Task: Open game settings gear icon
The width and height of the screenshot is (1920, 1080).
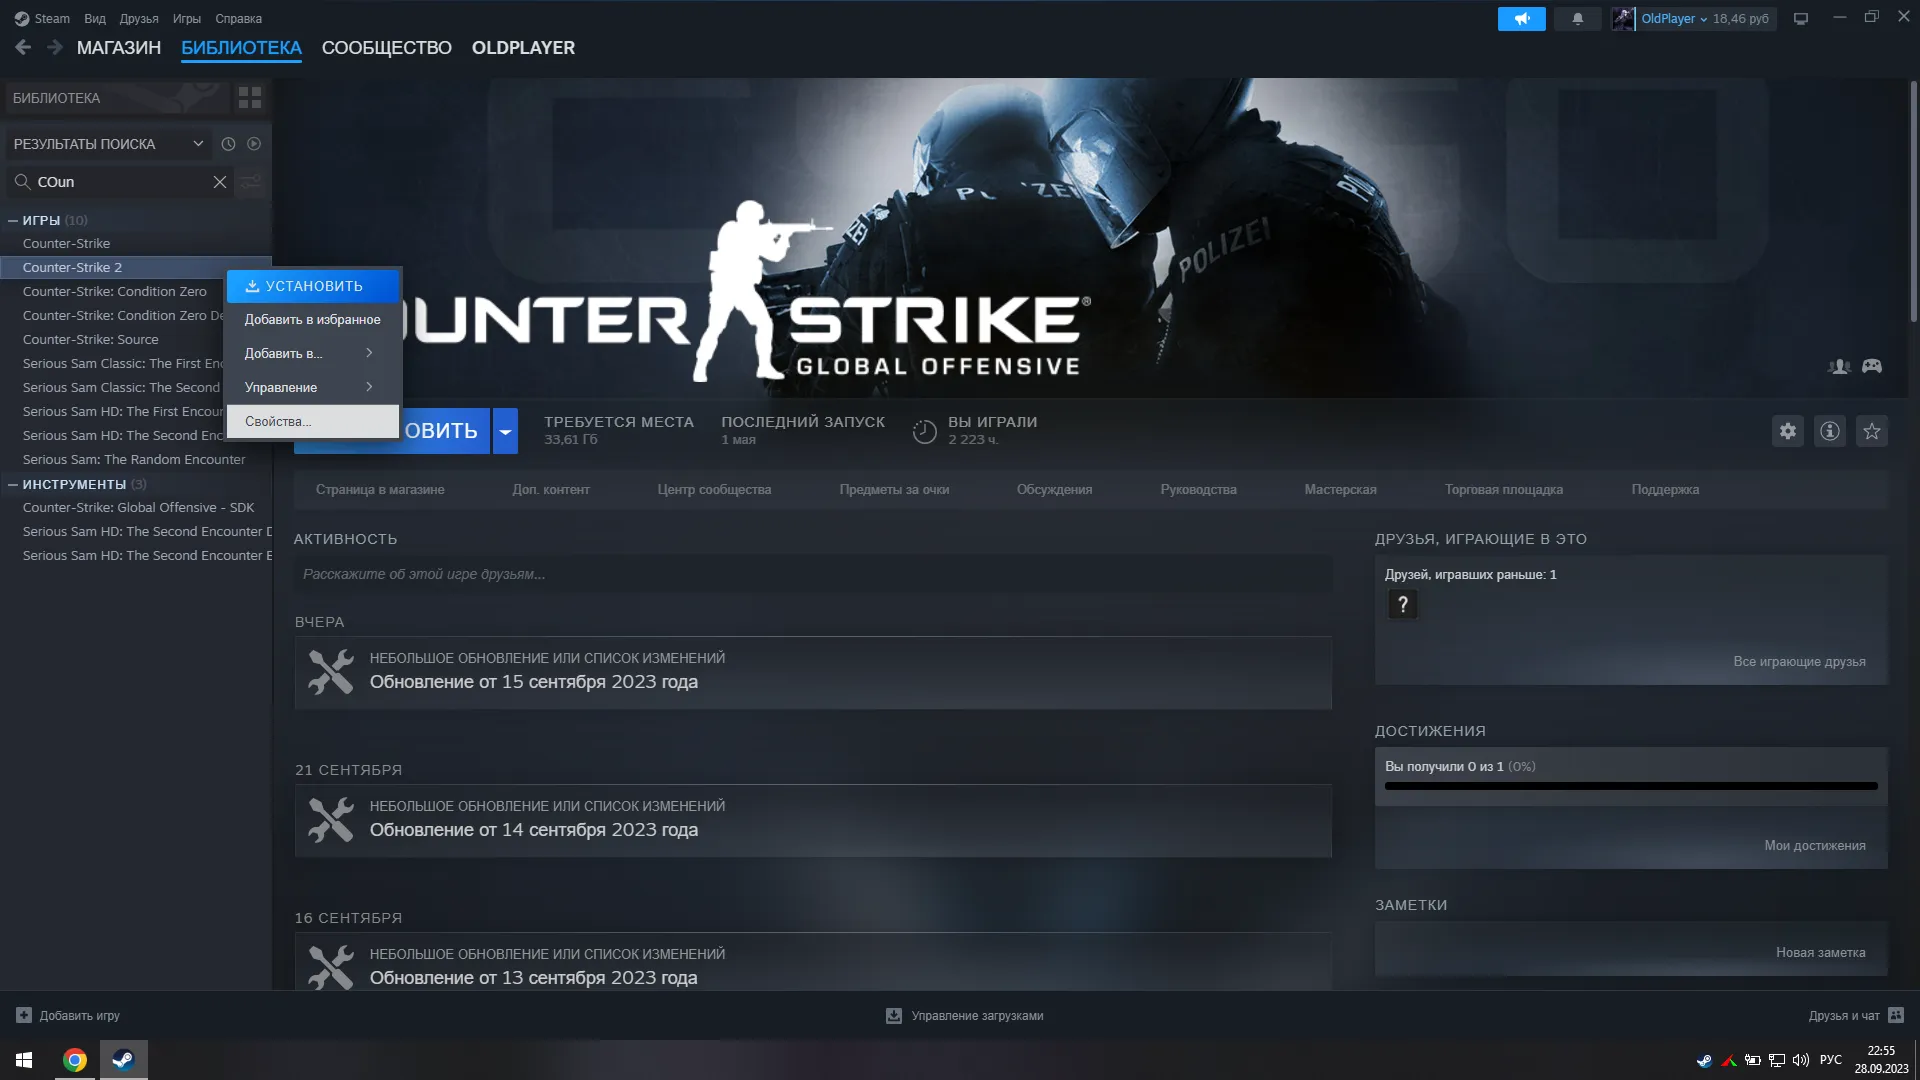Action: tap(1788, 431)
